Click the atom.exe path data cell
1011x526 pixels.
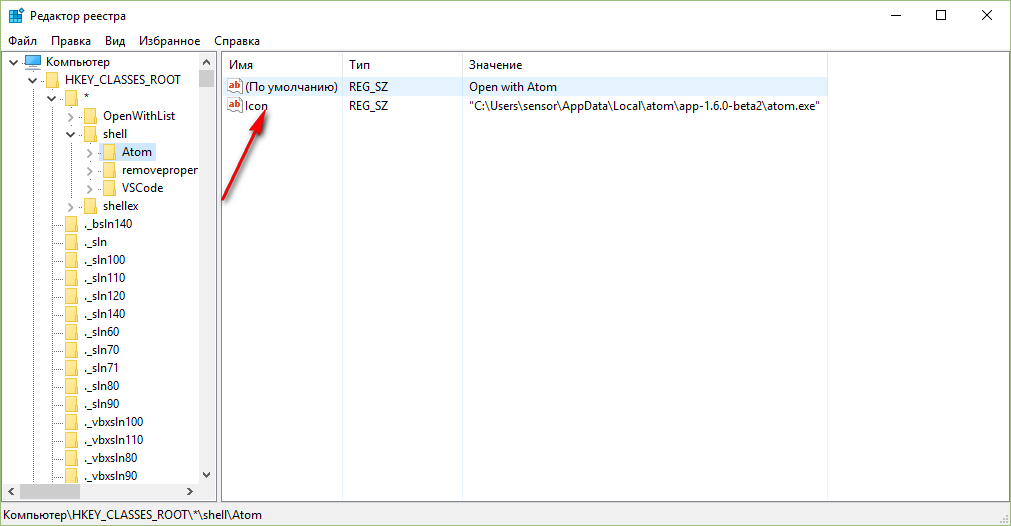(644, 106)
